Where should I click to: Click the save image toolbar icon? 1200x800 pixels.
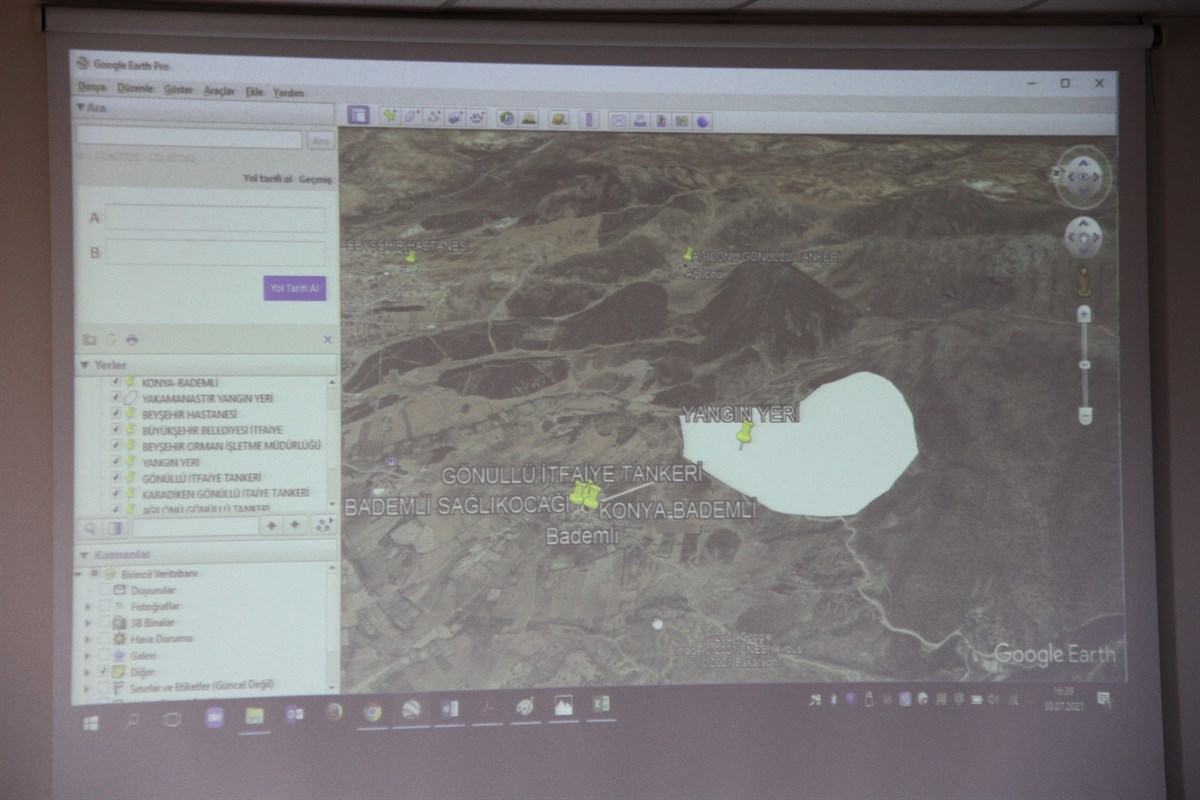pos(662,120)
